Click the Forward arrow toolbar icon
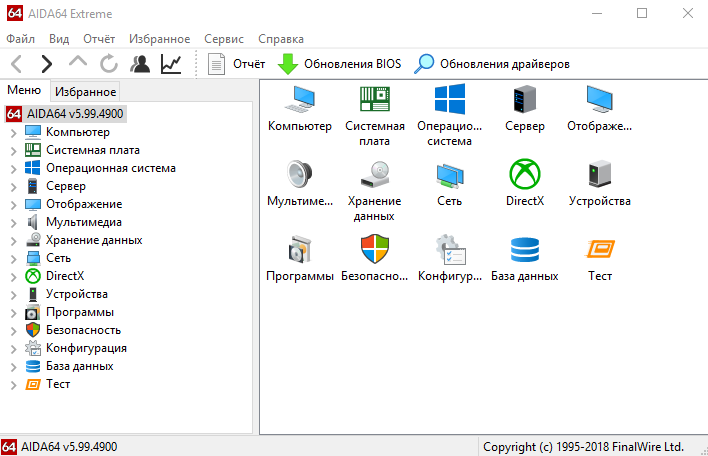The width and height of the screenshot is (708, 456). pyautogui.click(x=47, y=64)
